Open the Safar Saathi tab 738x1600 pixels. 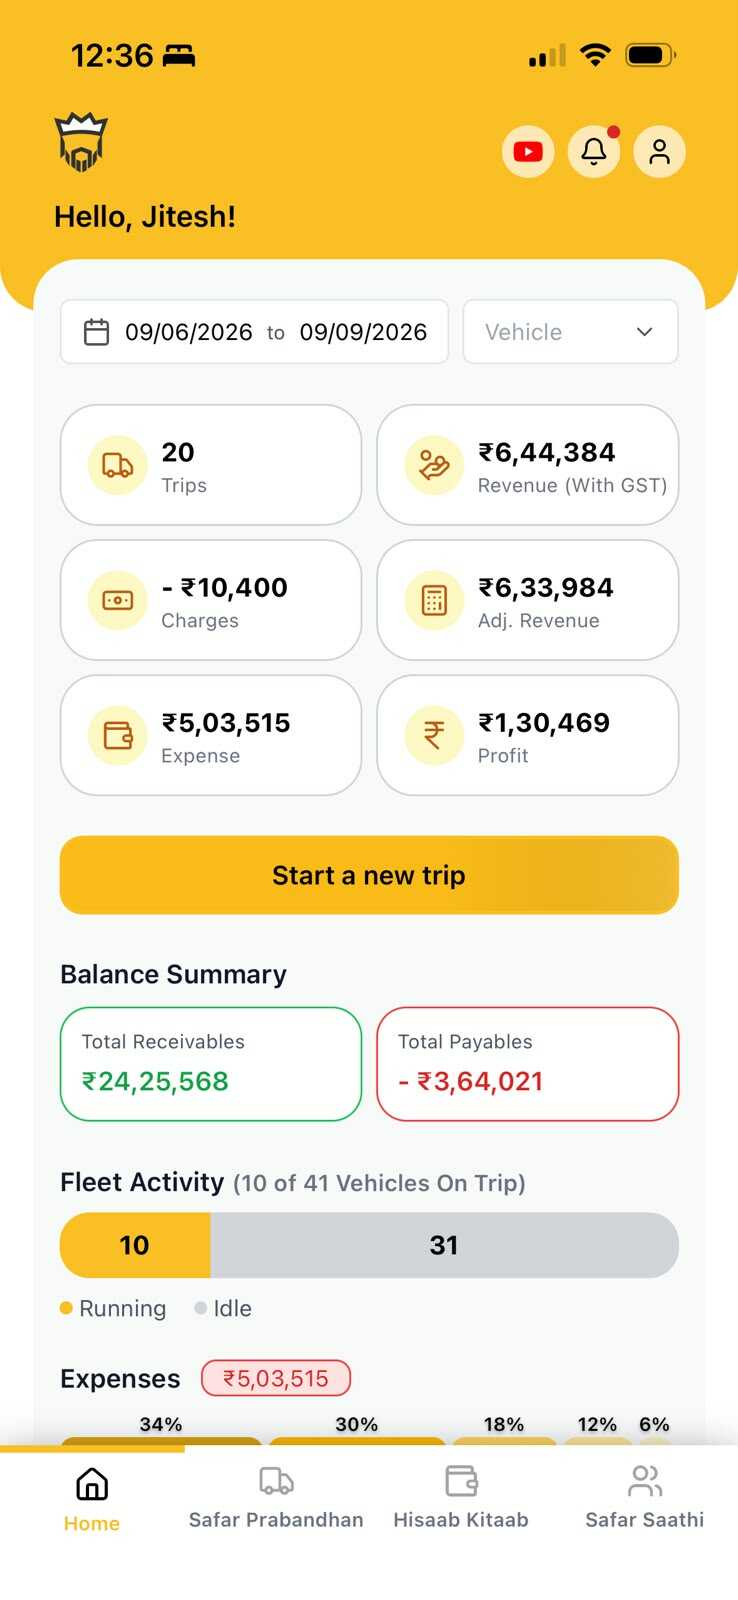click(x=645, y=1498)
